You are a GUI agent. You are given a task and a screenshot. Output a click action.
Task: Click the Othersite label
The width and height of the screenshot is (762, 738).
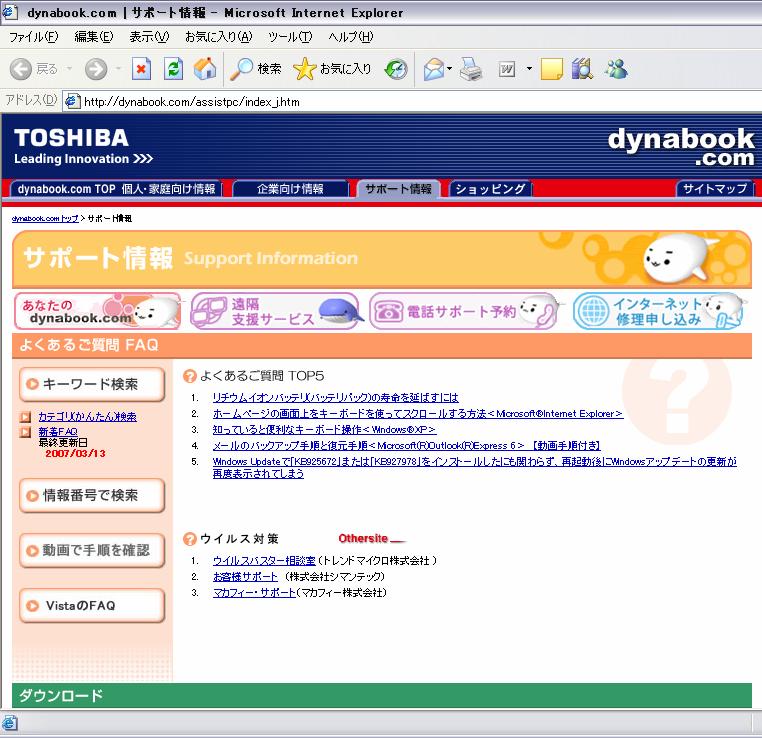[363, 538]
